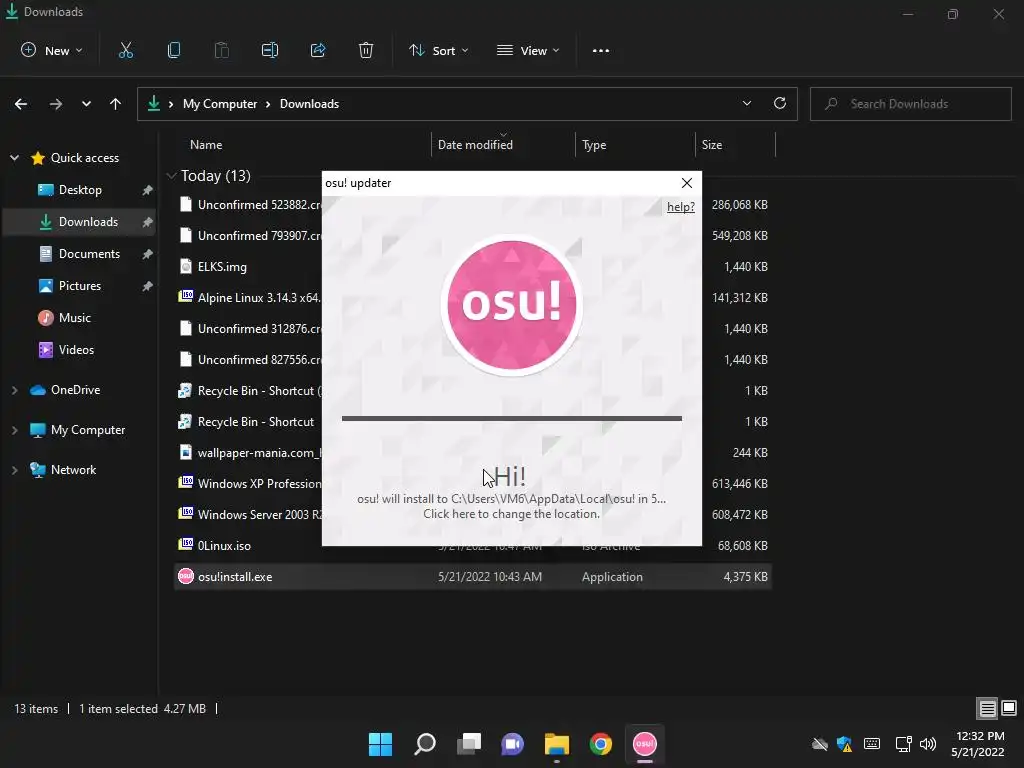Open the View dropdown menu
The image size is (1024, 768).
[x=528, y=50]
